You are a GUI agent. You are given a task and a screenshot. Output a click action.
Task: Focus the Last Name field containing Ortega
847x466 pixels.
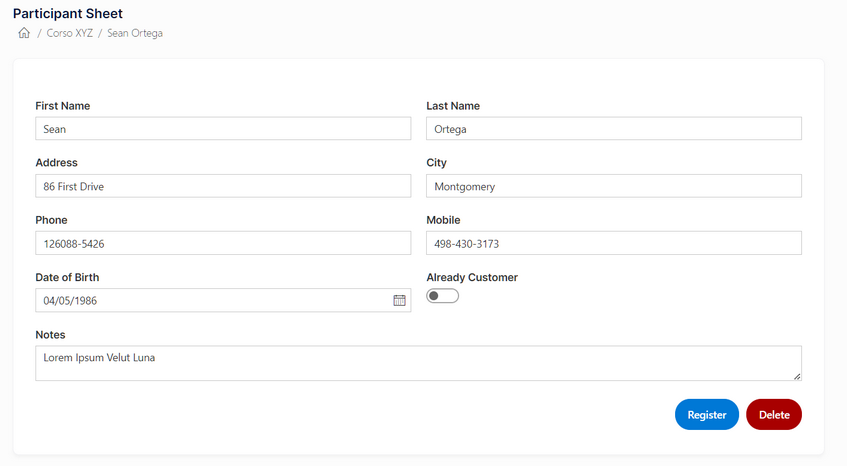(x=614, y=129)
